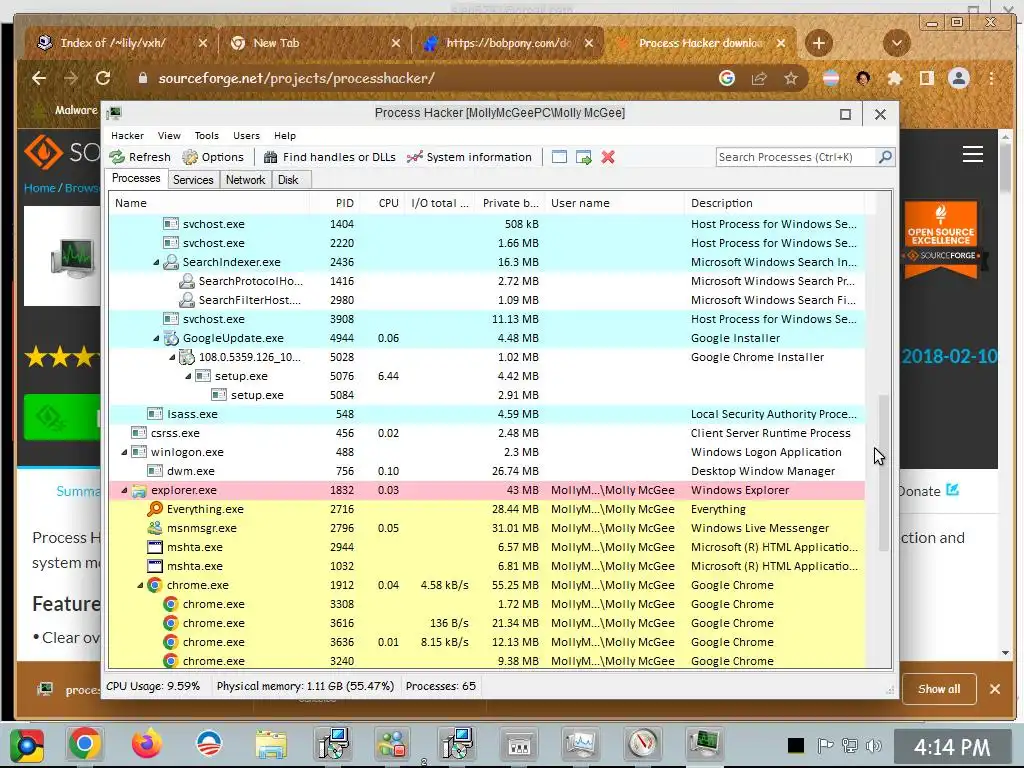Open Chrome extensions puzzle icon
This screenshot has height=768, width=1024.
click(895, 78)
